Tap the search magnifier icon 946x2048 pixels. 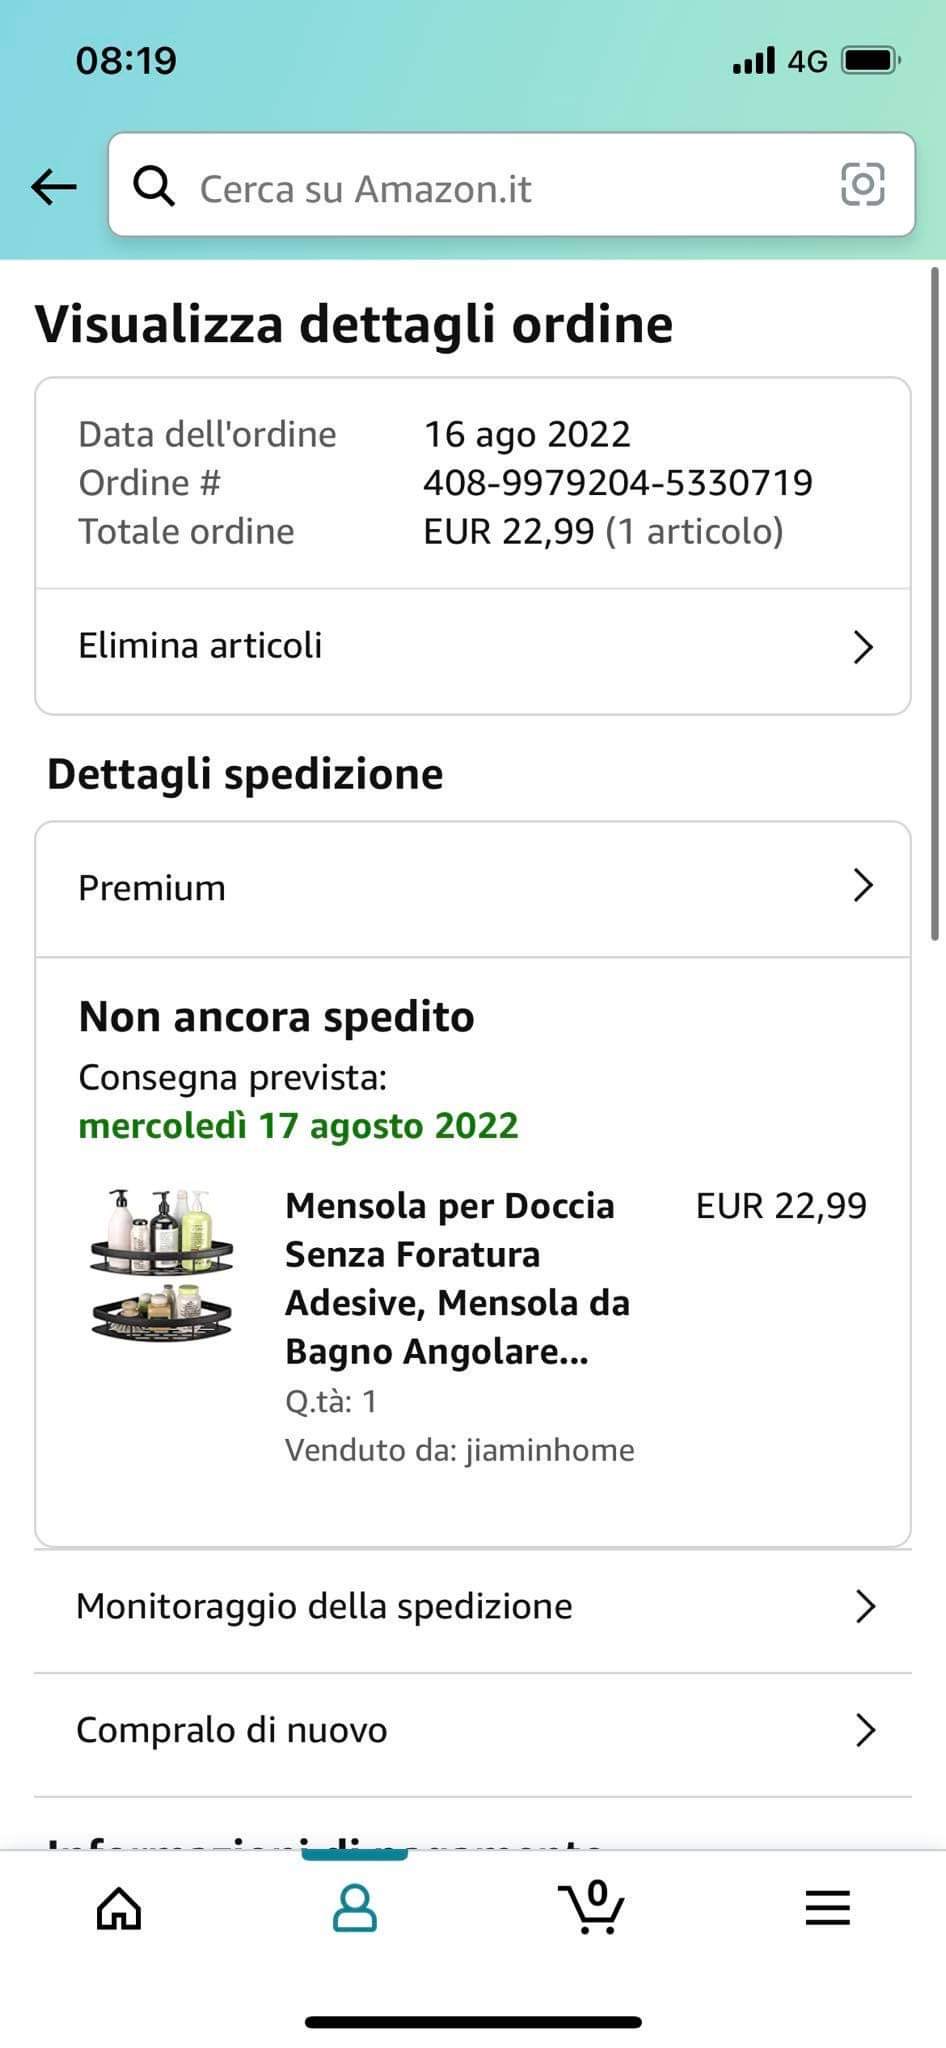click(154, 186)
